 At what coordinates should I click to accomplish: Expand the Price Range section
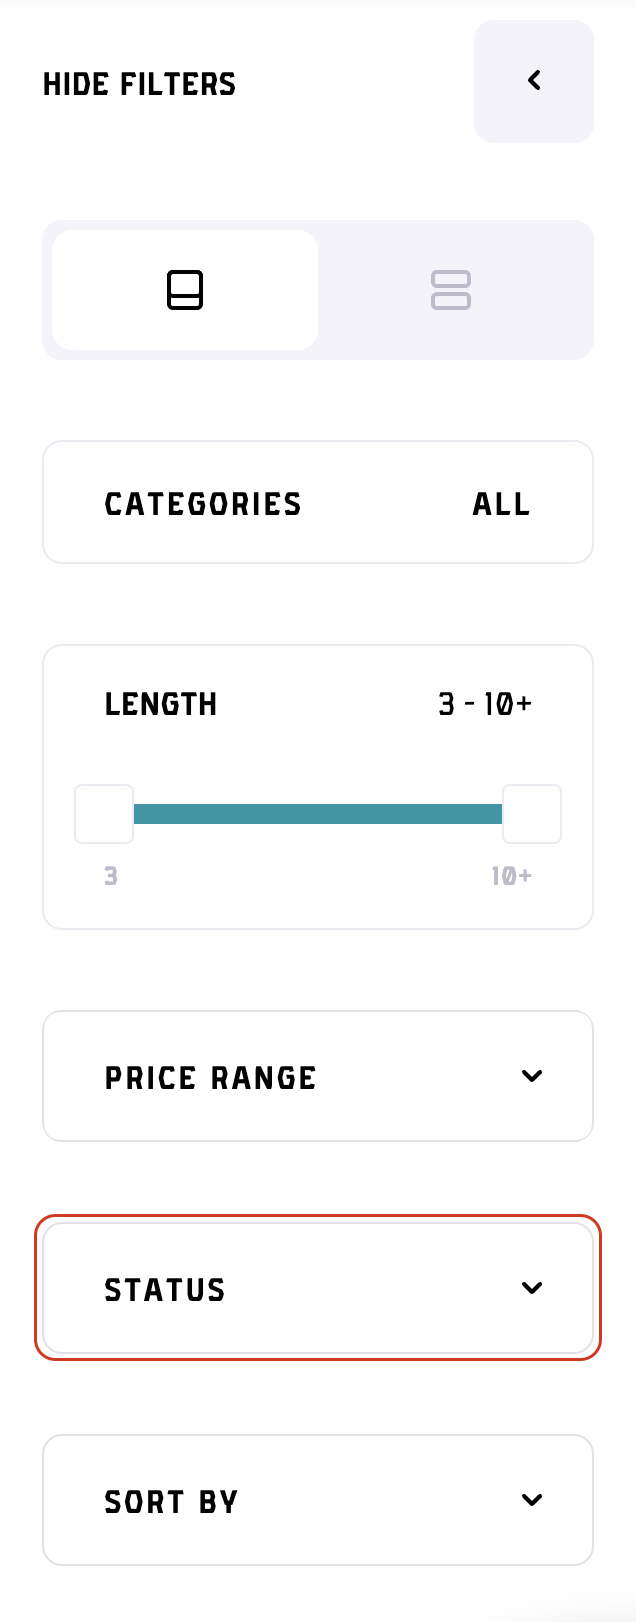pyautogui.click(x=317, y=1076)
